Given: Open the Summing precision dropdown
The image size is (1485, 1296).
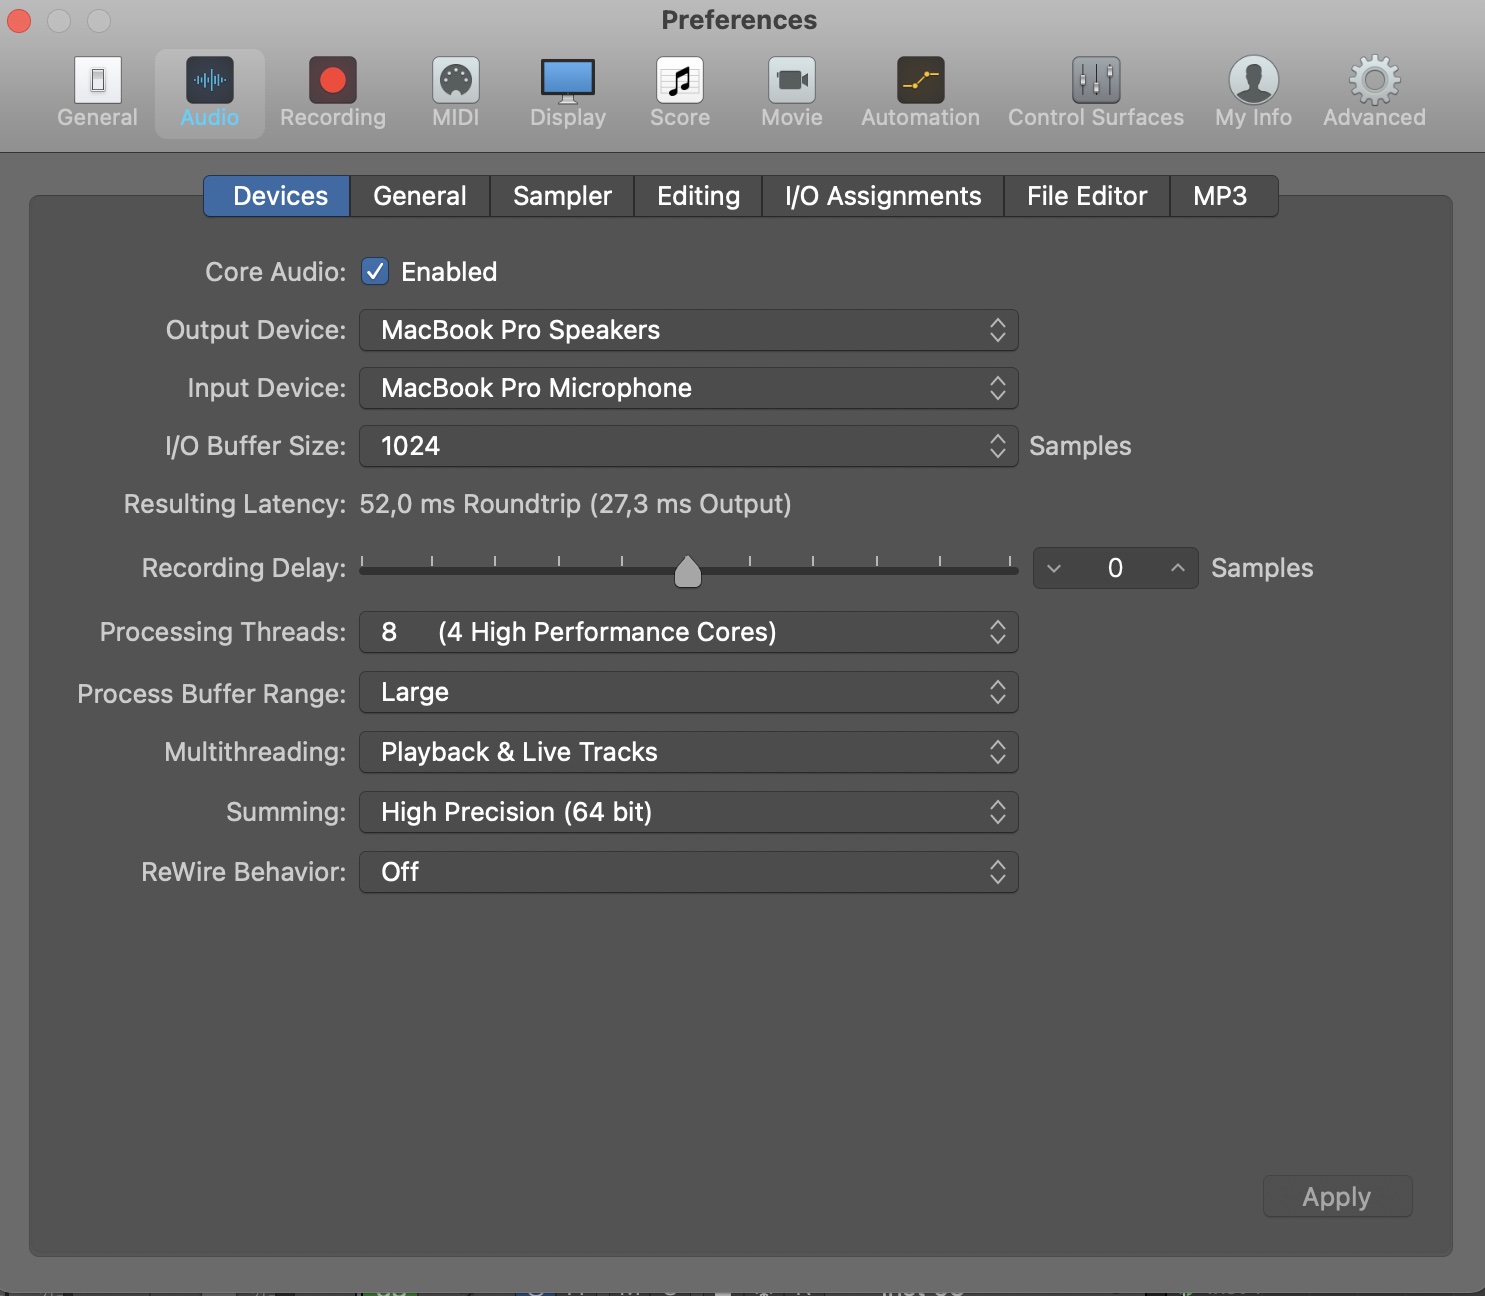Looking at the screenshot, I should tap(689, 812).
